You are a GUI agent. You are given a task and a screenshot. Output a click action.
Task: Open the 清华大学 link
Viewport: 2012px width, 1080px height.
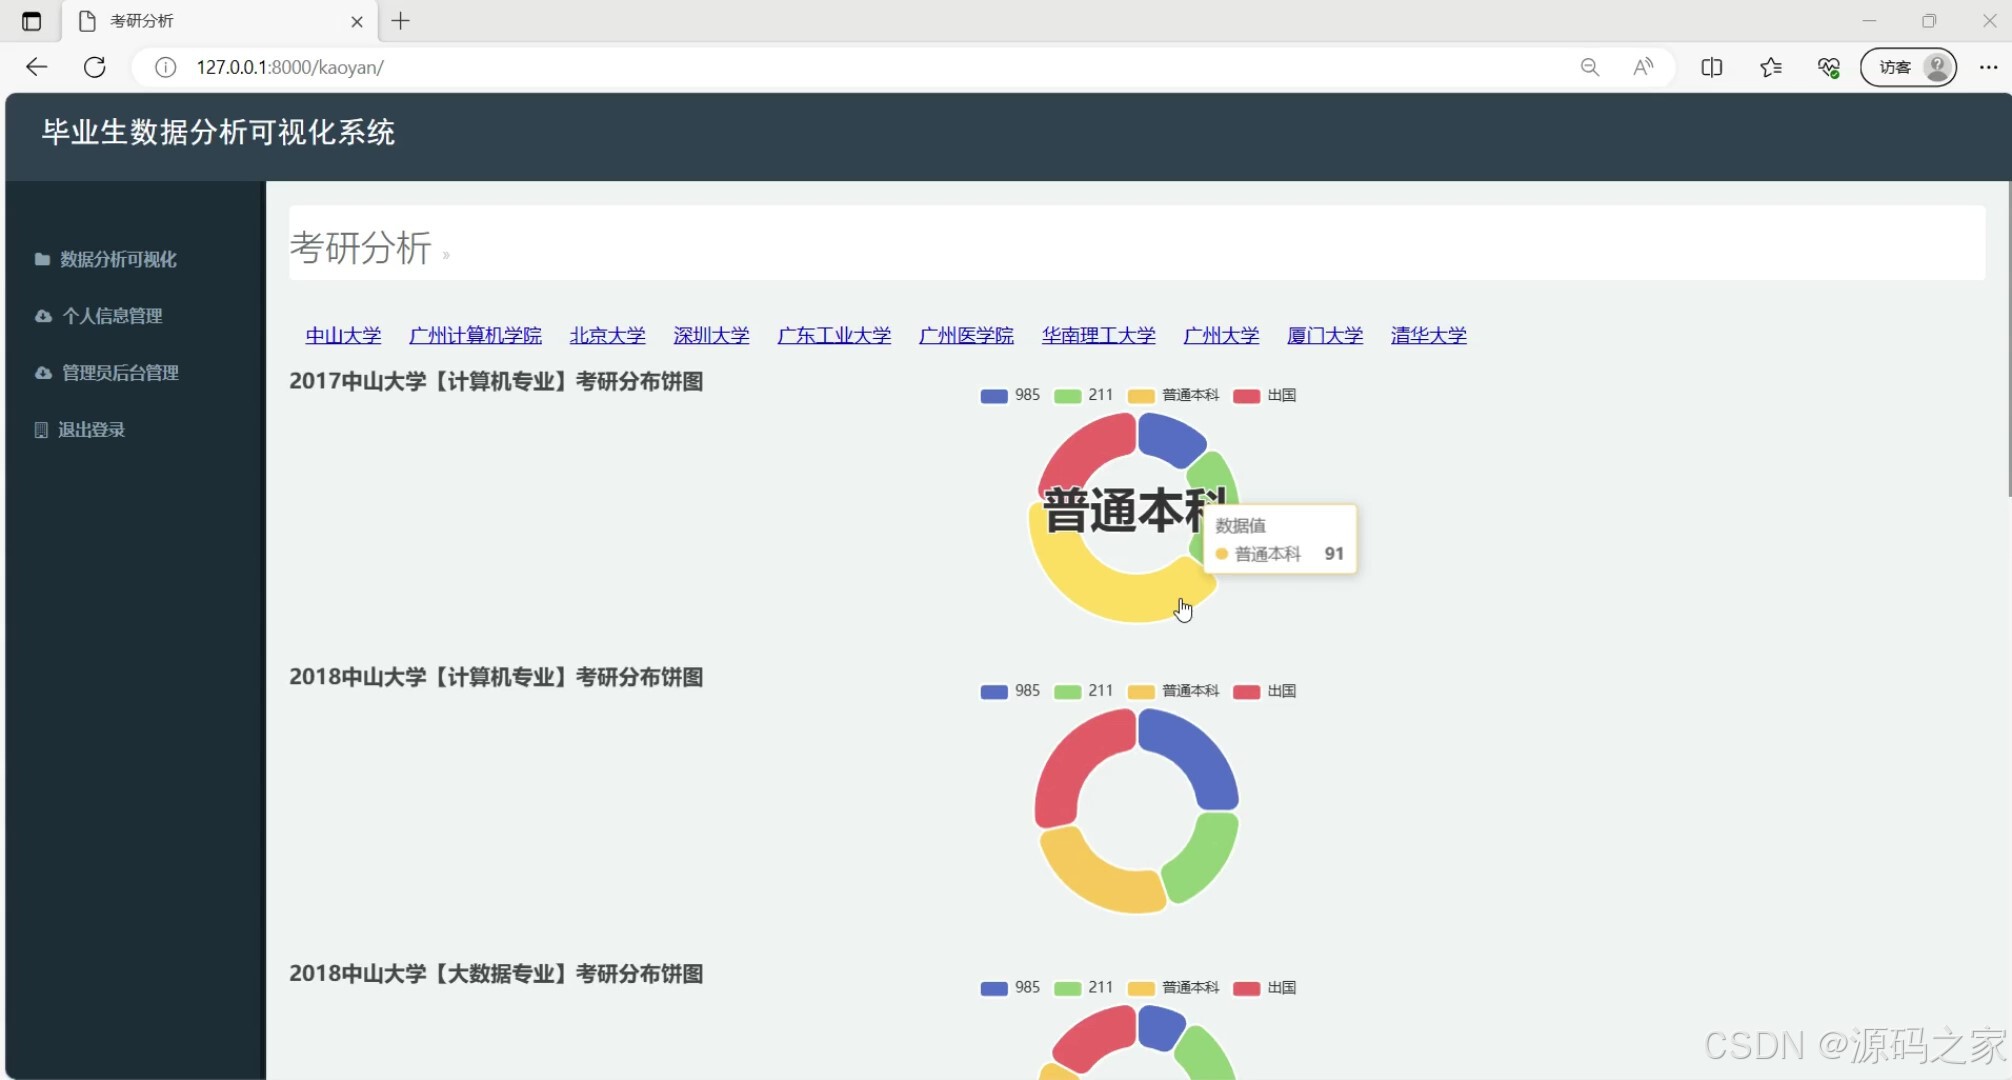tap(1428, 335)
